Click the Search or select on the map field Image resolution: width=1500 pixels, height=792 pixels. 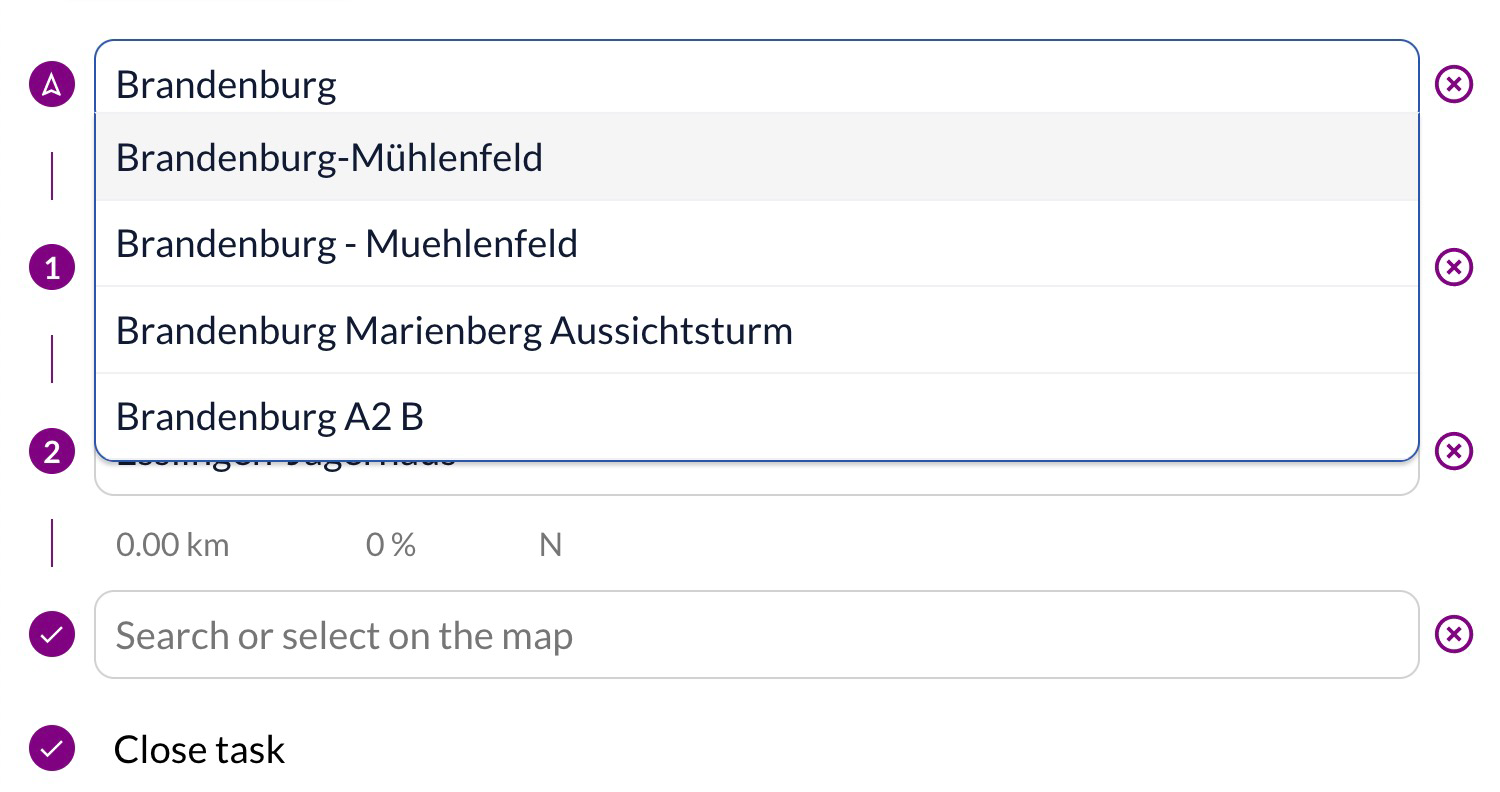757,634
